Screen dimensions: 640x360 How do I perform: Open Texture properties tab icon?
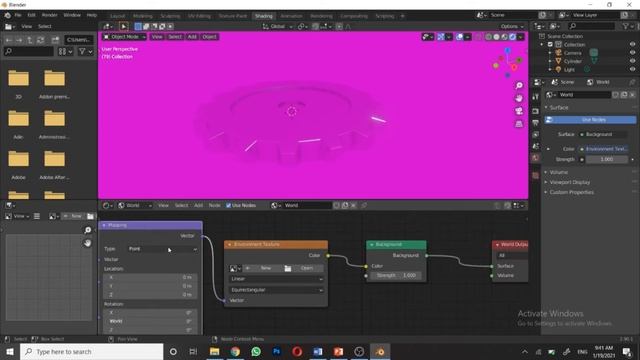(536, 176)
